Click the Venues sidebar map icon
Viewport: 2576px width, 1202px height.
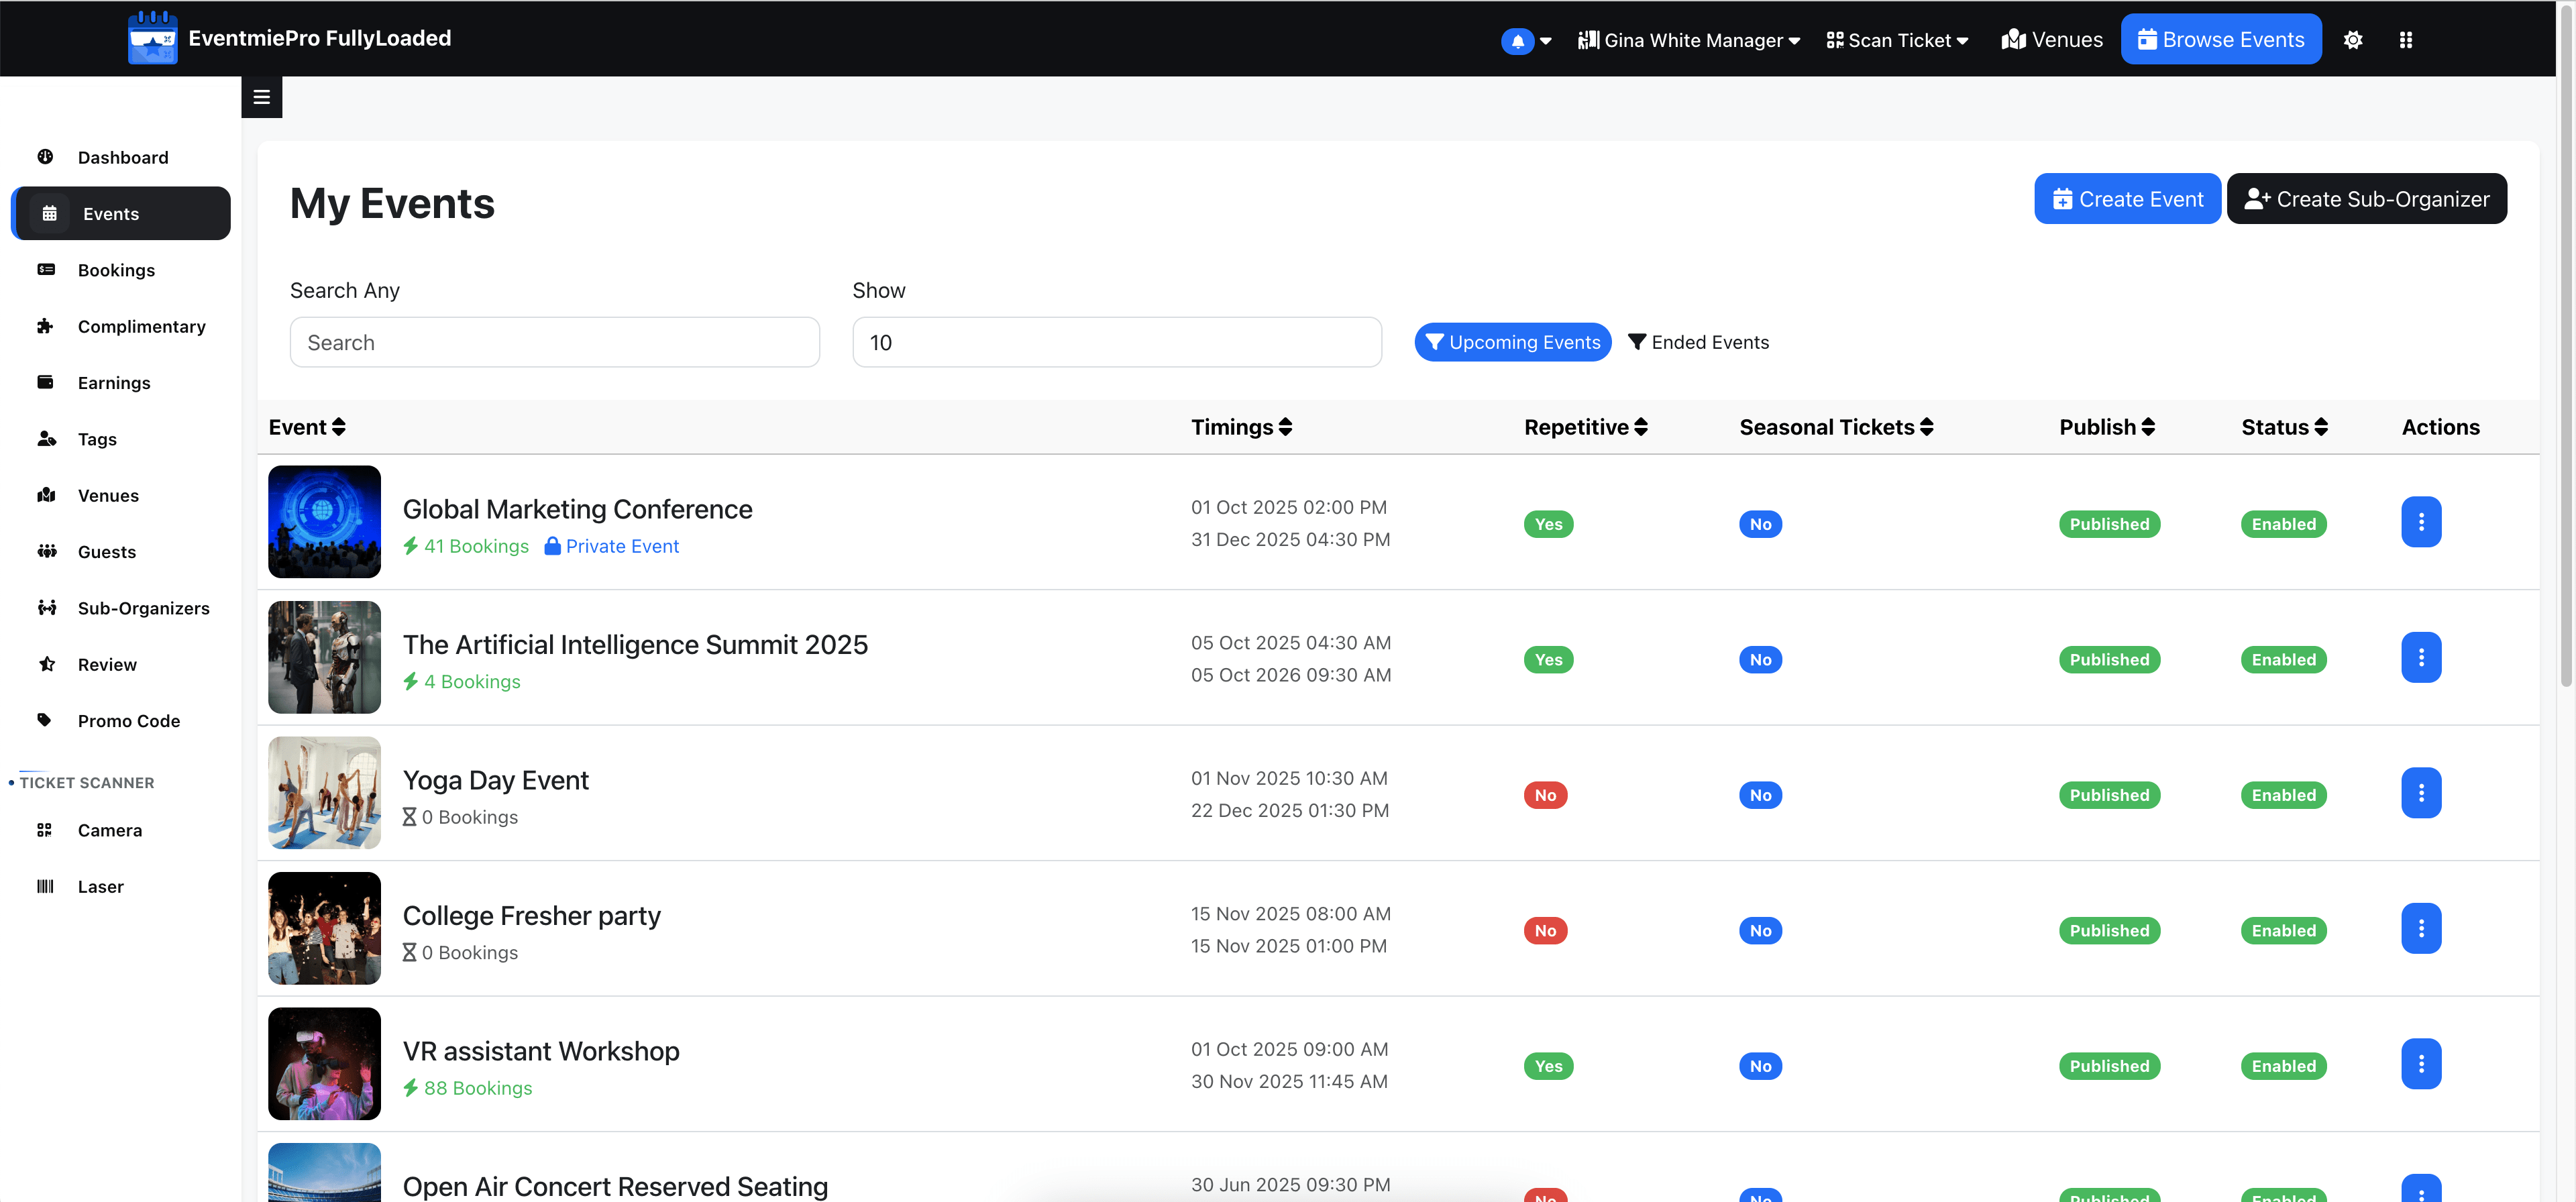click(46, 495)
